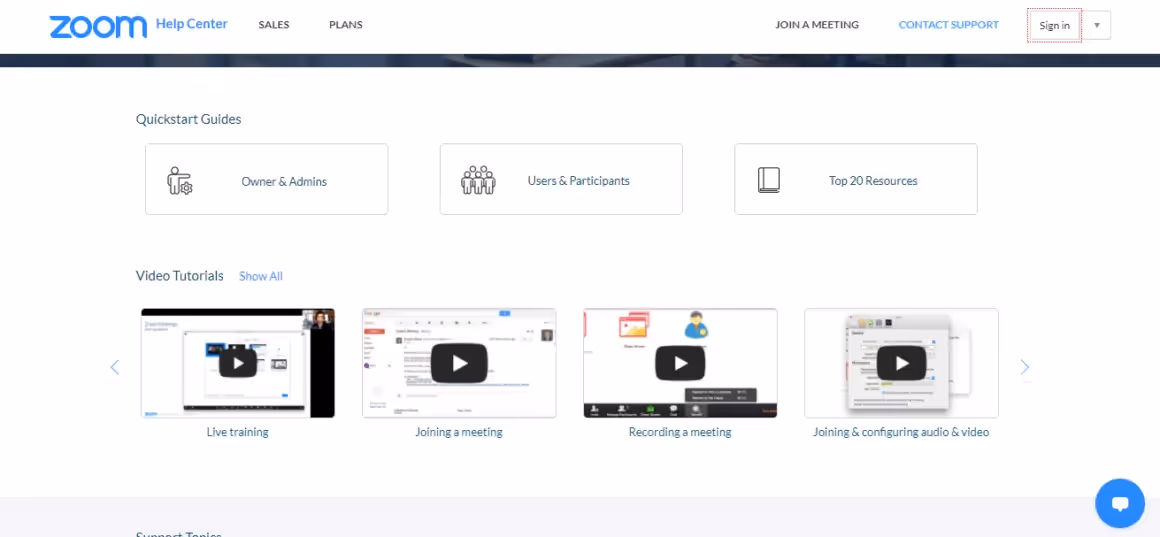The height and width of the screenshot is (537, 1160).
Task: Click the Recording a meeting caption
Action: pyautogui.click(x=680, y=432)
